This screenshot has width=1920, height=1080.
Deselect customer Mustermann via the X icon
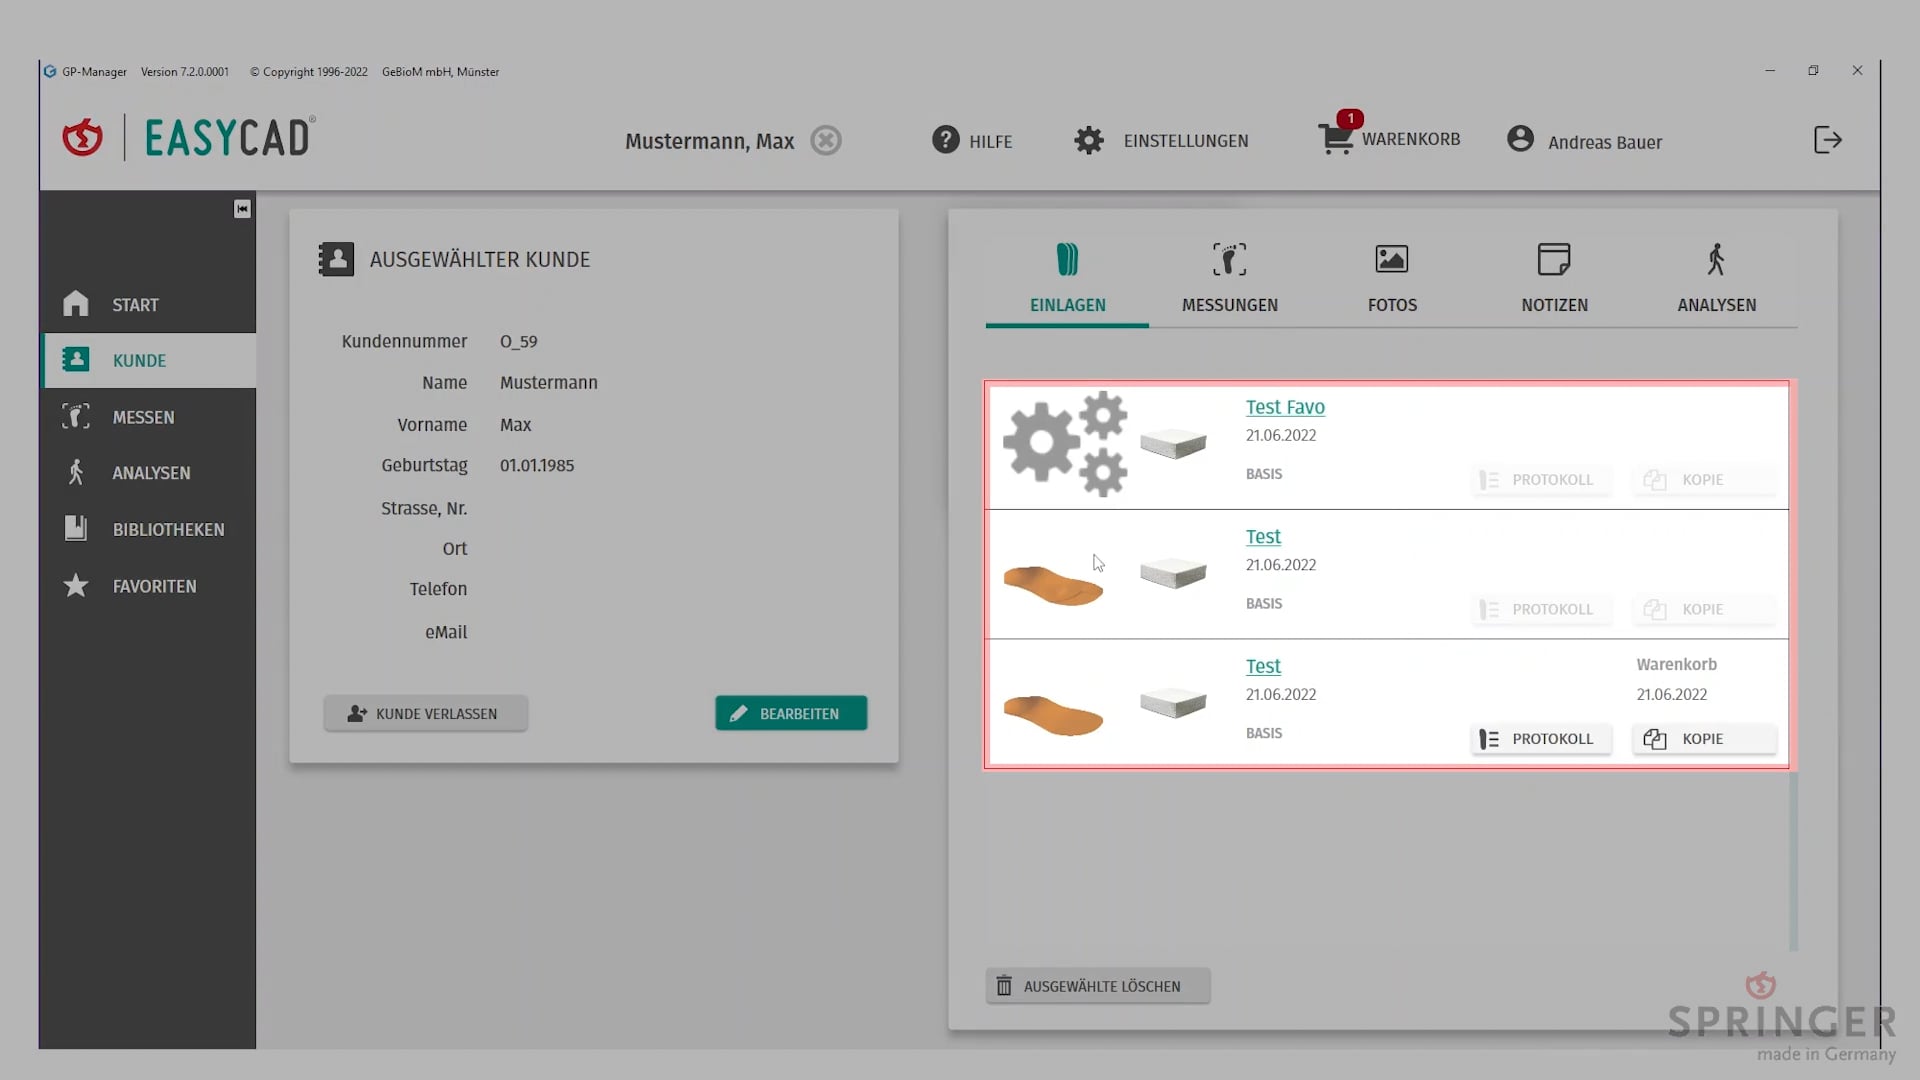[825, 140]
